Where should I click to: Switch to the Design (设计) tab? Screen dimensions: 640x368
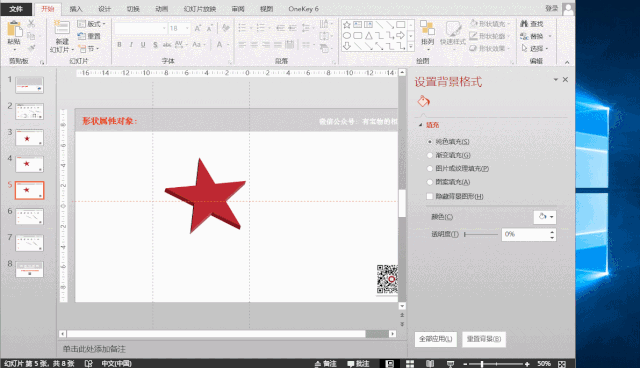click(x=104, y=9)
